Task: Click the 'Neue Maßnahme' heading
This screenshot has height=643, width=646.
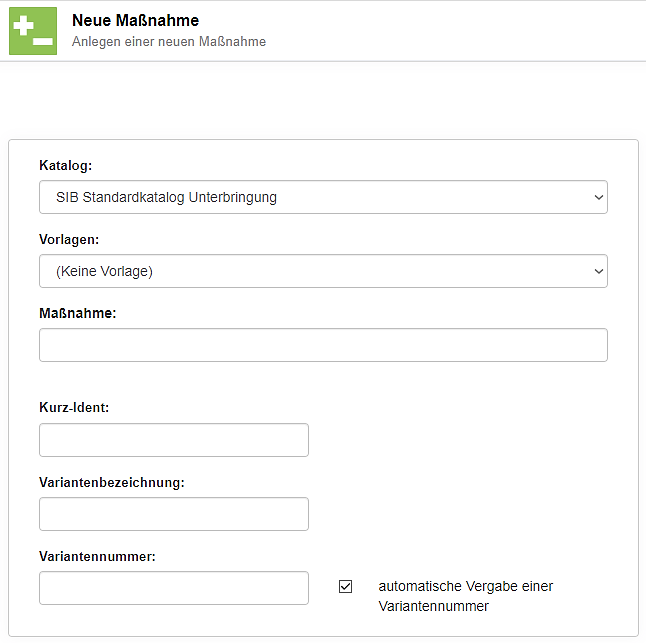Action: coord(135,21)
